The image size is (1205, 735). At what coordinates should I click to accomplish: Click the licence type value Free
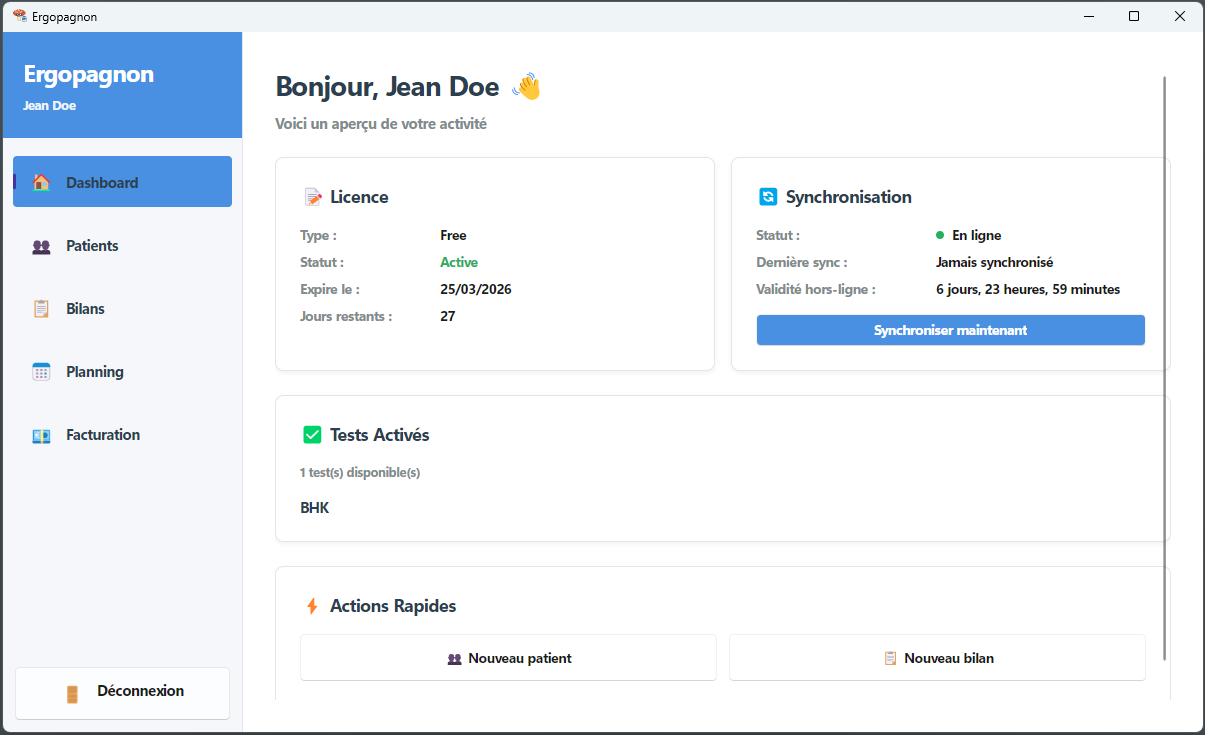tap(453, 235)
